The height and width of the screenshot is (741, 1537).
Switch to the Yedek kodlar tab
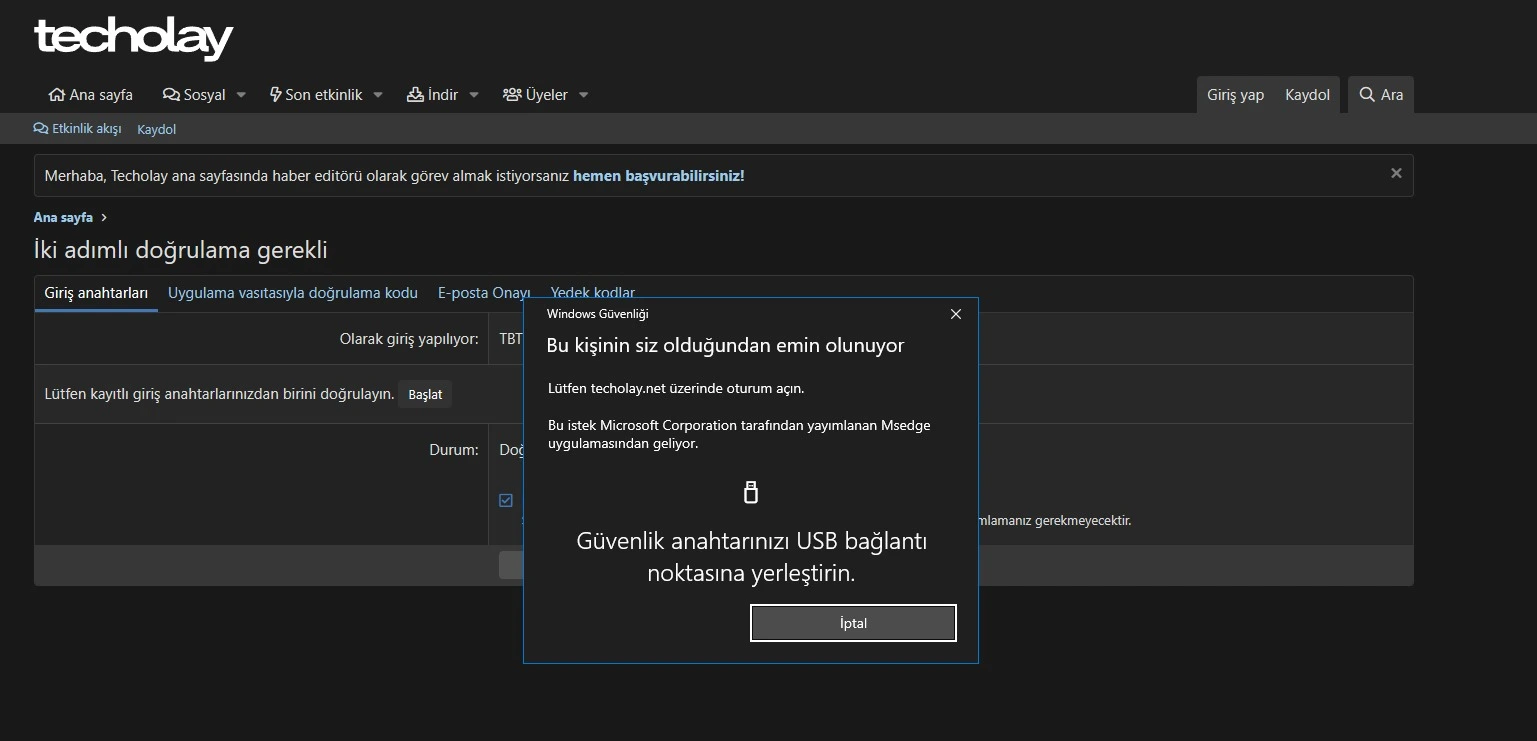tap(593, 293)
